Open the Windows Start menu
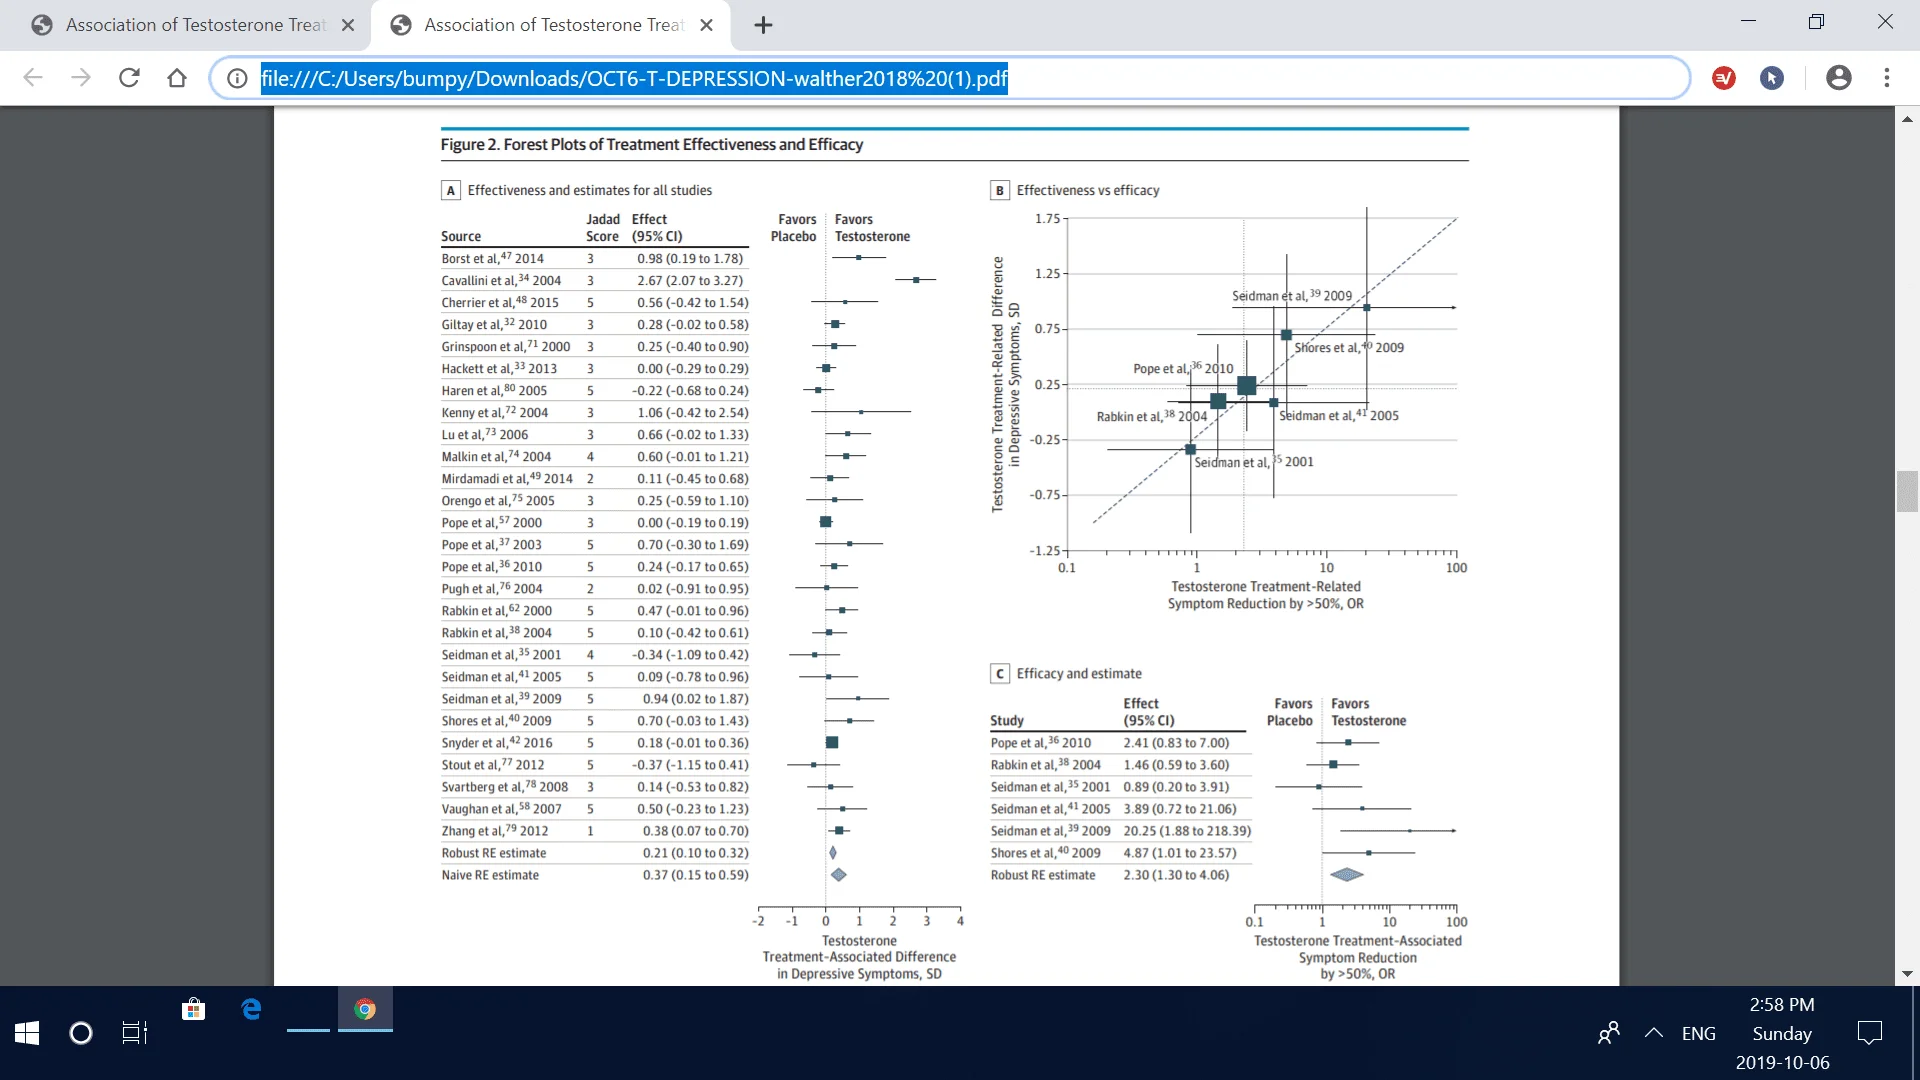 (x=27, y=1033)
